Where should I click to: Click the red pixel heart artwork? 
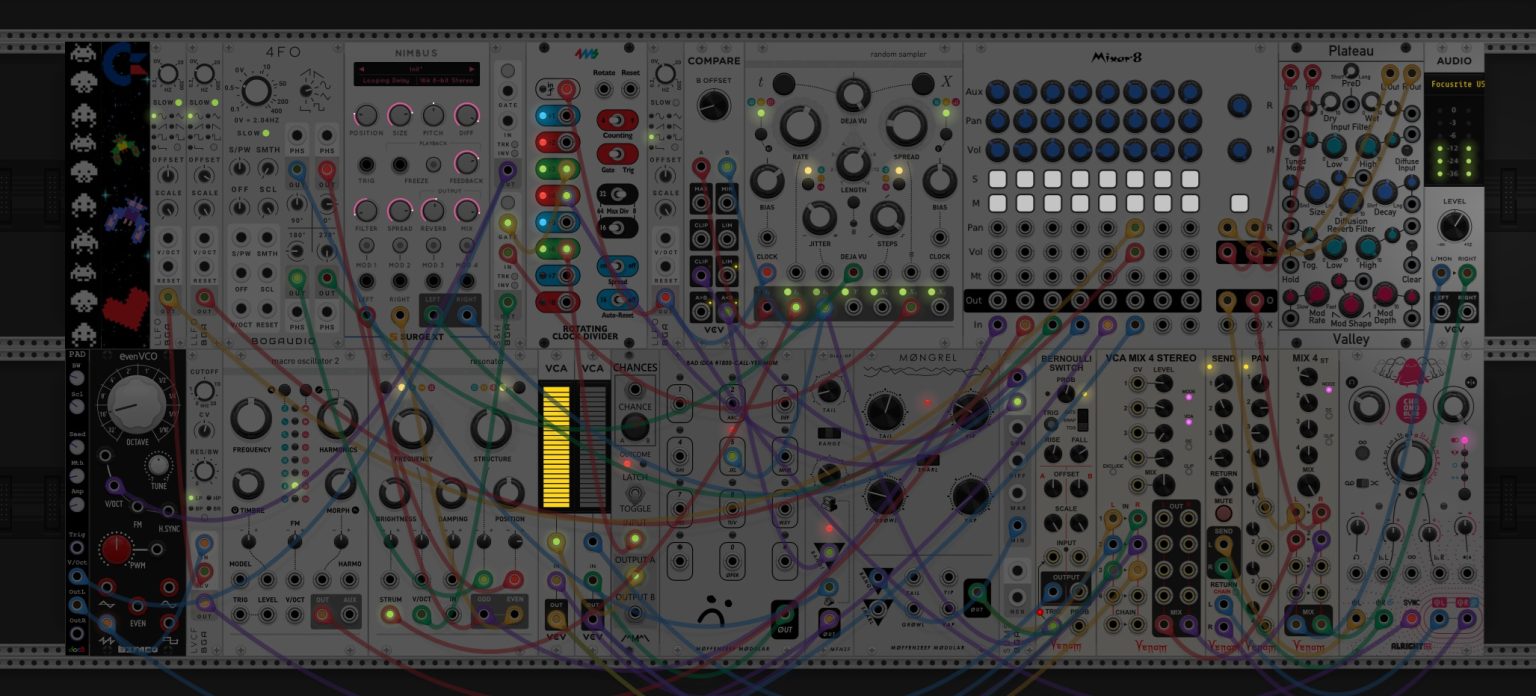click(125, 308)
